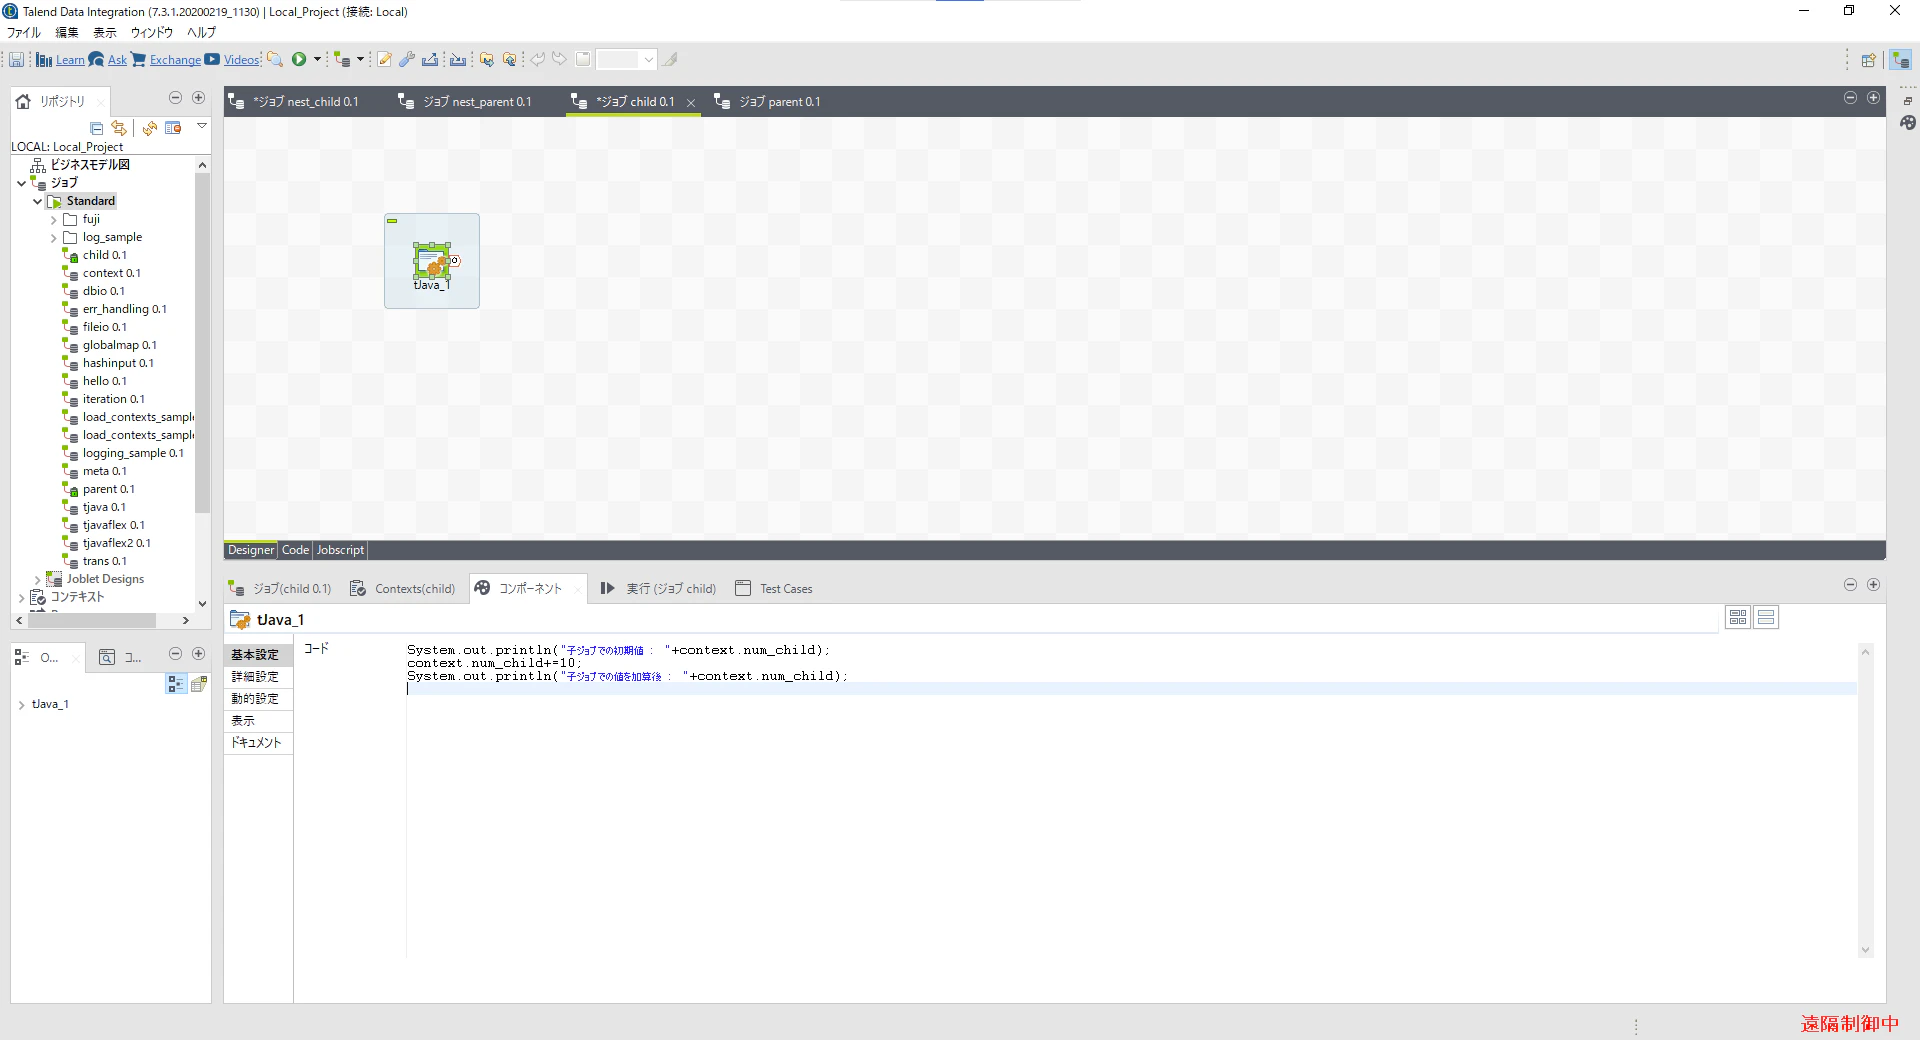Open the Exchange link
The width and height of the screenshot is (1920, 1040).
175,60
